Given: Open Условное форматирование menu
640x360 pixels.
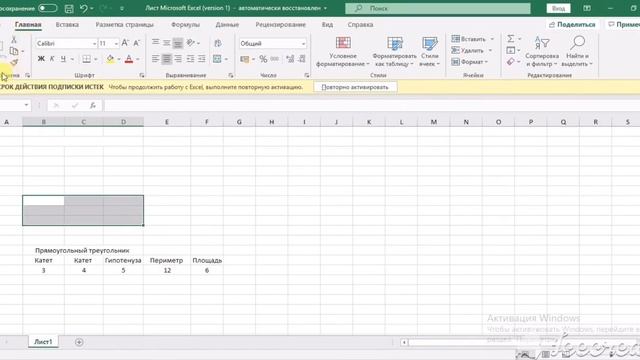Looking at the screenshot, I should click(x=343, y=51).
